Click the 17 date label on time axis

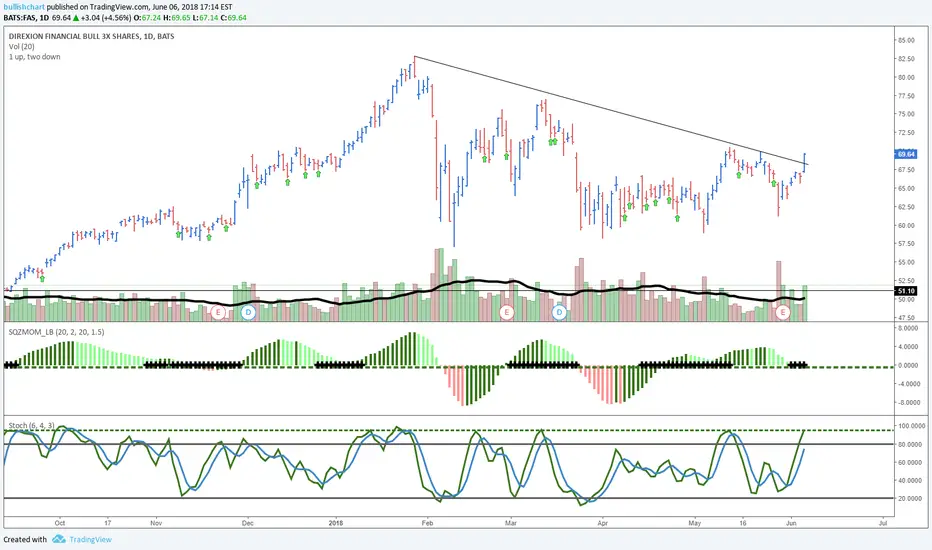[108, 523]
